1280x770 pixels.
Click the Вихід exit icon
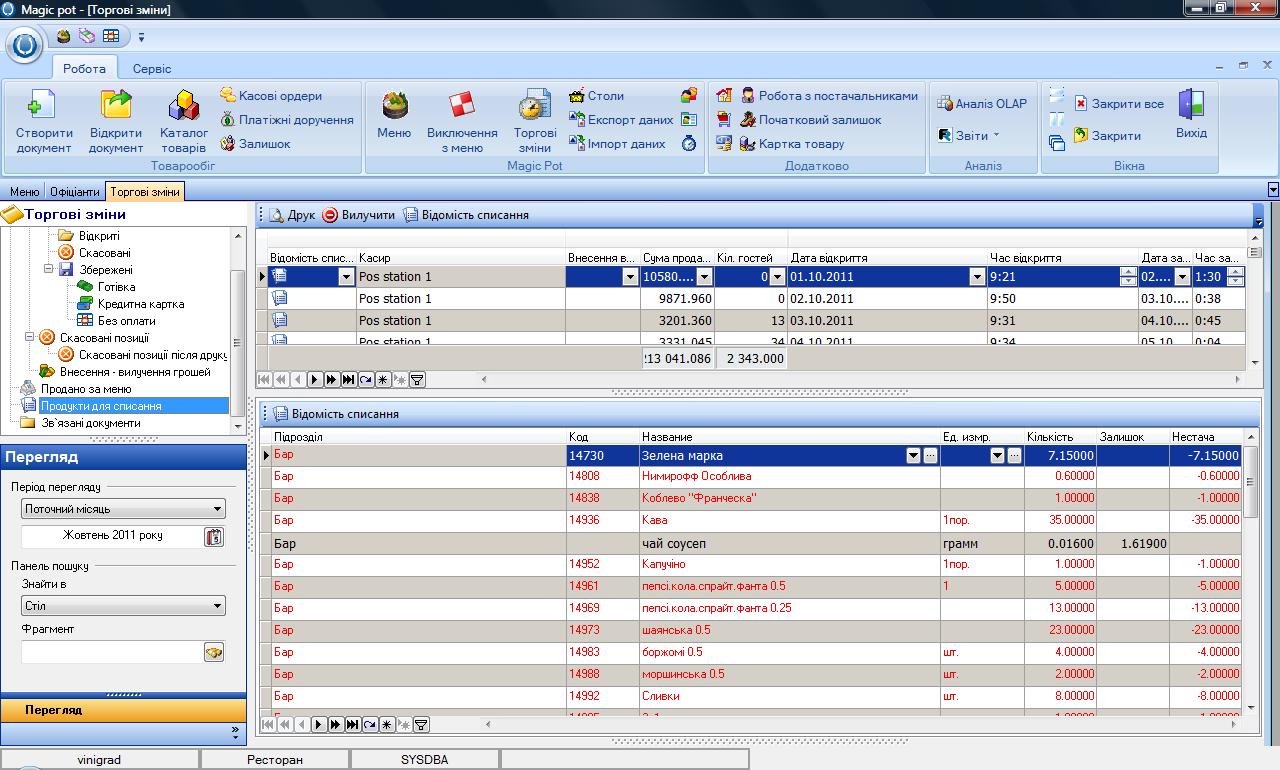click(1191, 106)
